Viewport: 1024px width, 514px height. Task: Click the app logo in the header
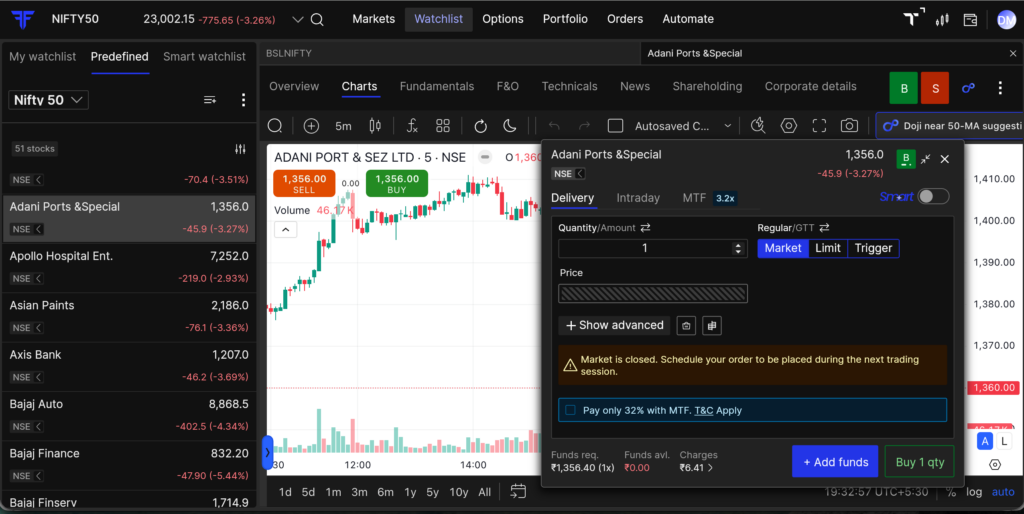tap(23, 20)
